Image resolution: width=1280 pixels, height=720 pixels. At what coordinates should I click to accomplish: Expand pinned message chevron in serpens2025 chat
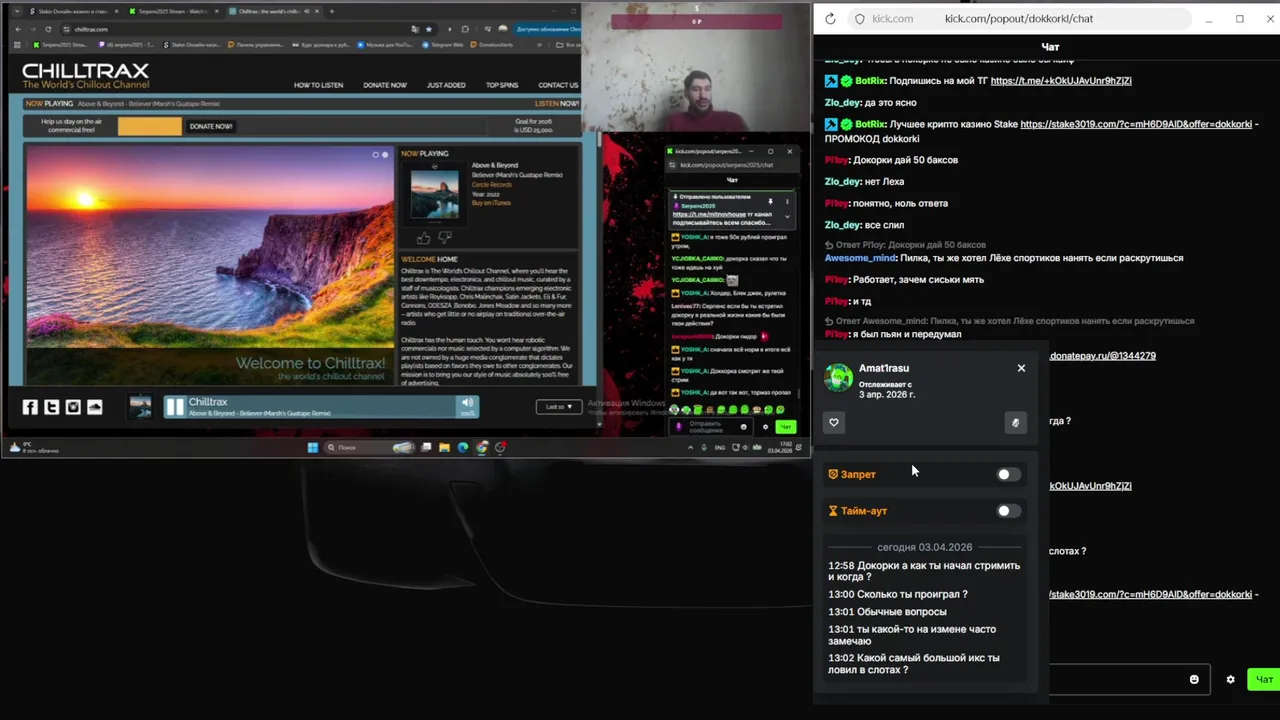coord(787,216)
